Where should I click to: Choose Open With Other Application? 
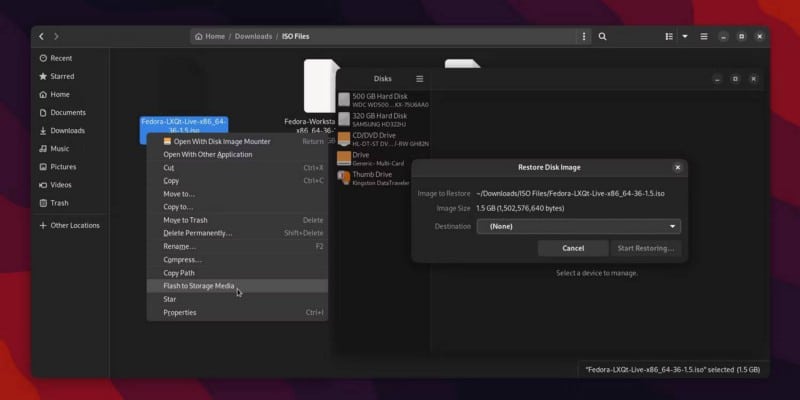click(237, 155)
